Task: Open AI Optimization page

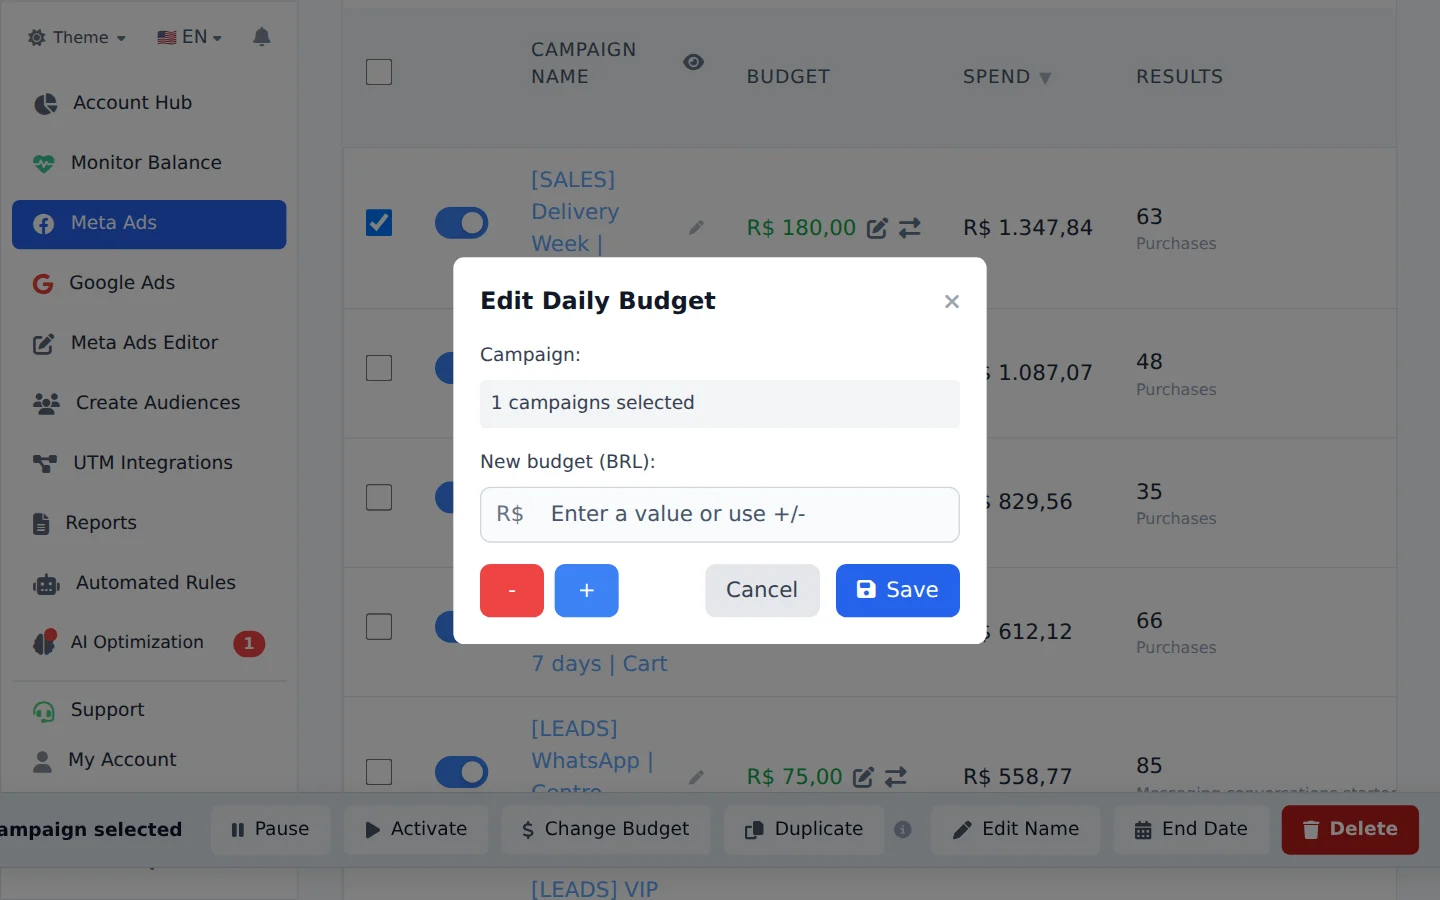Action: click(149, 643)
